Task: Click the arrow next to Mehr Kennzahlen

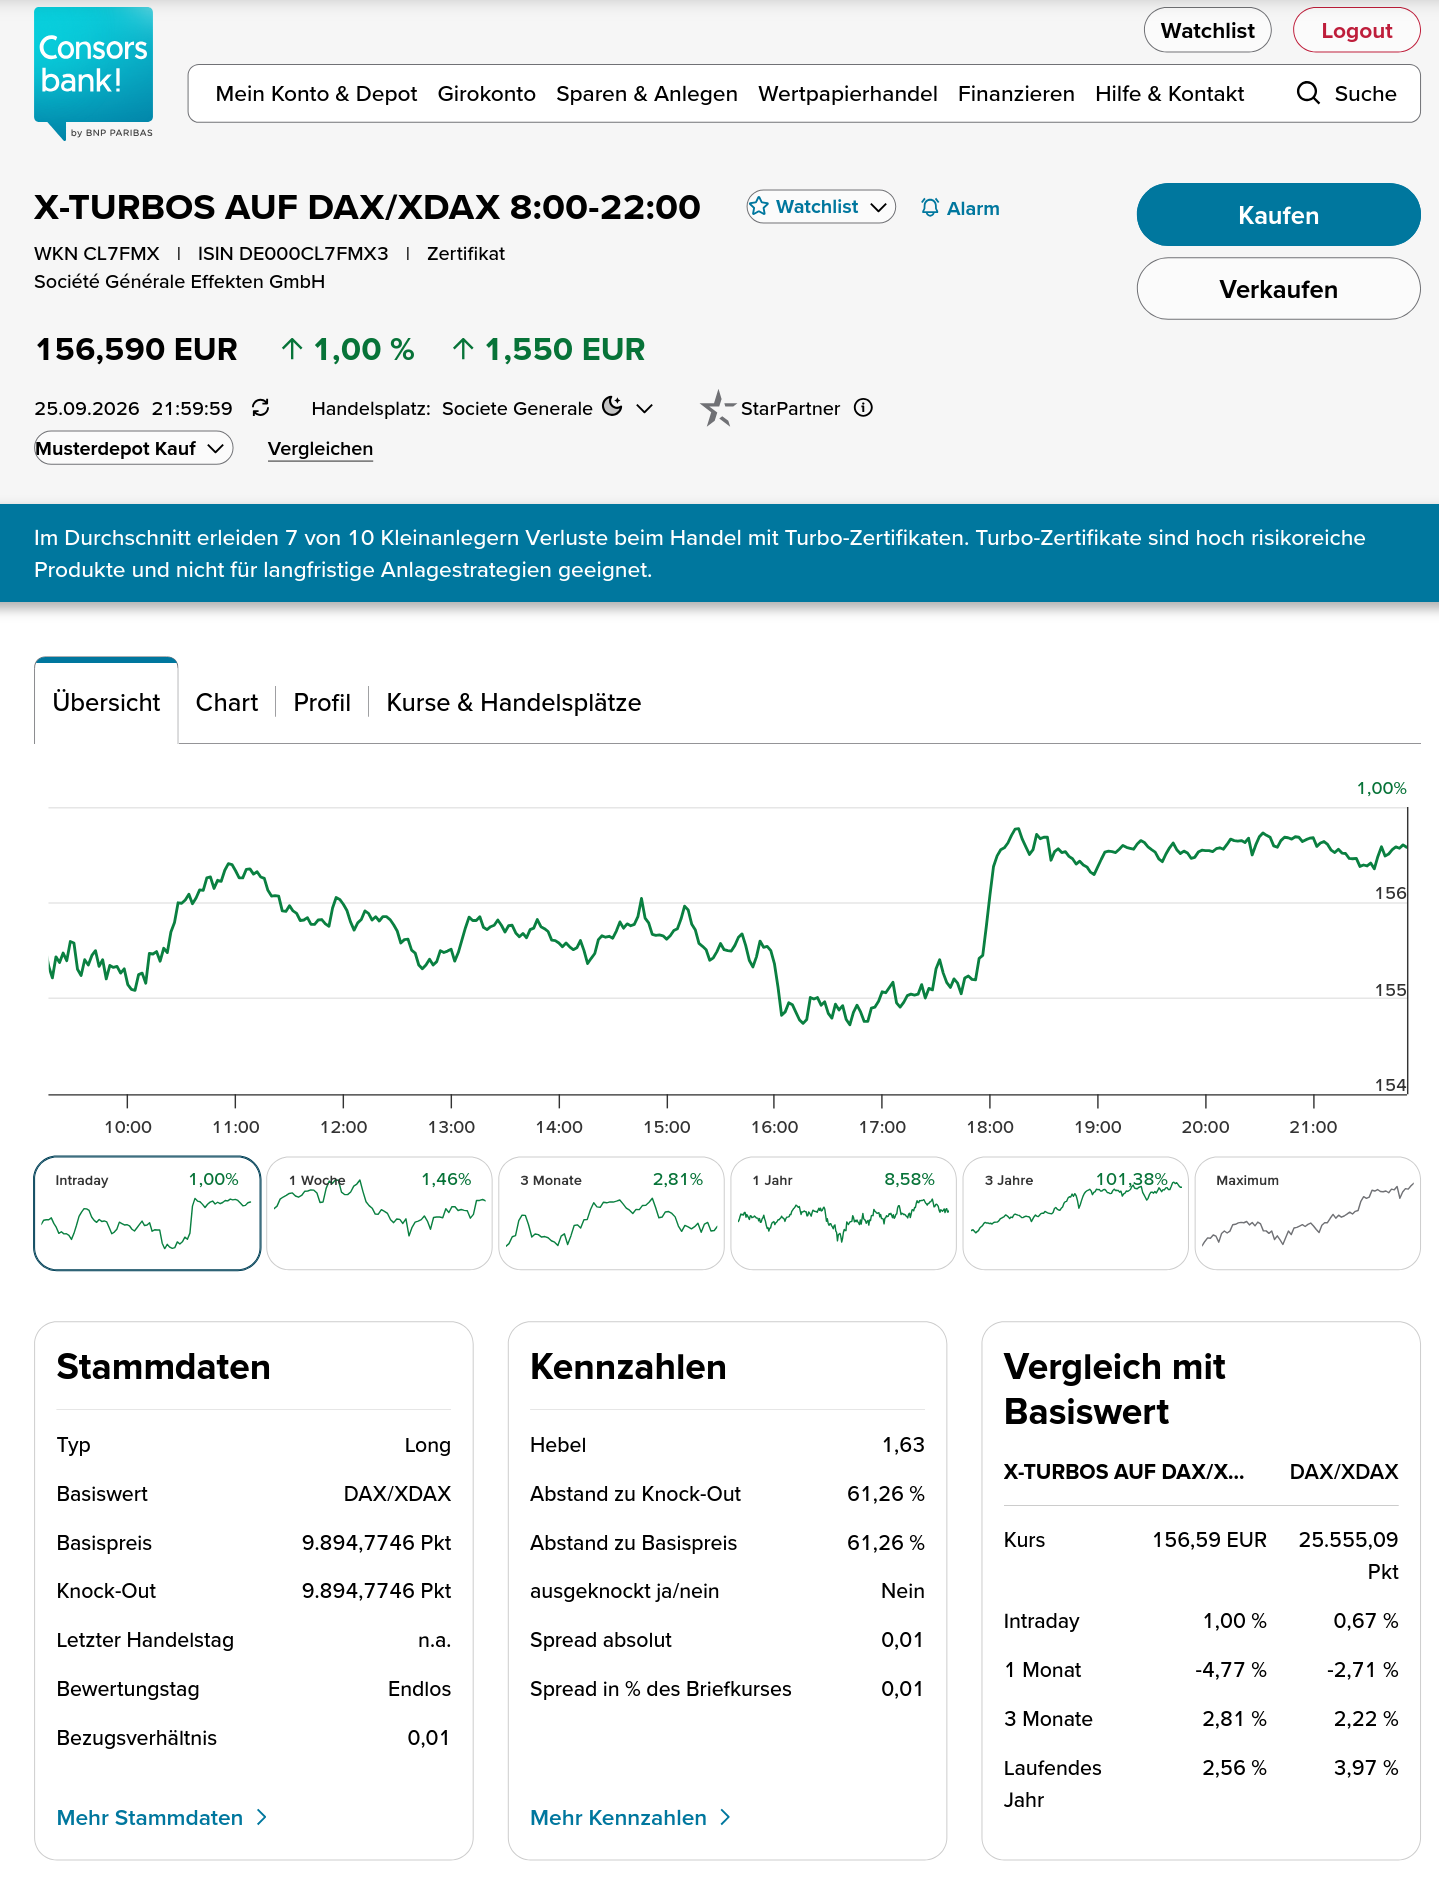Action: [x=726, y=1817]
